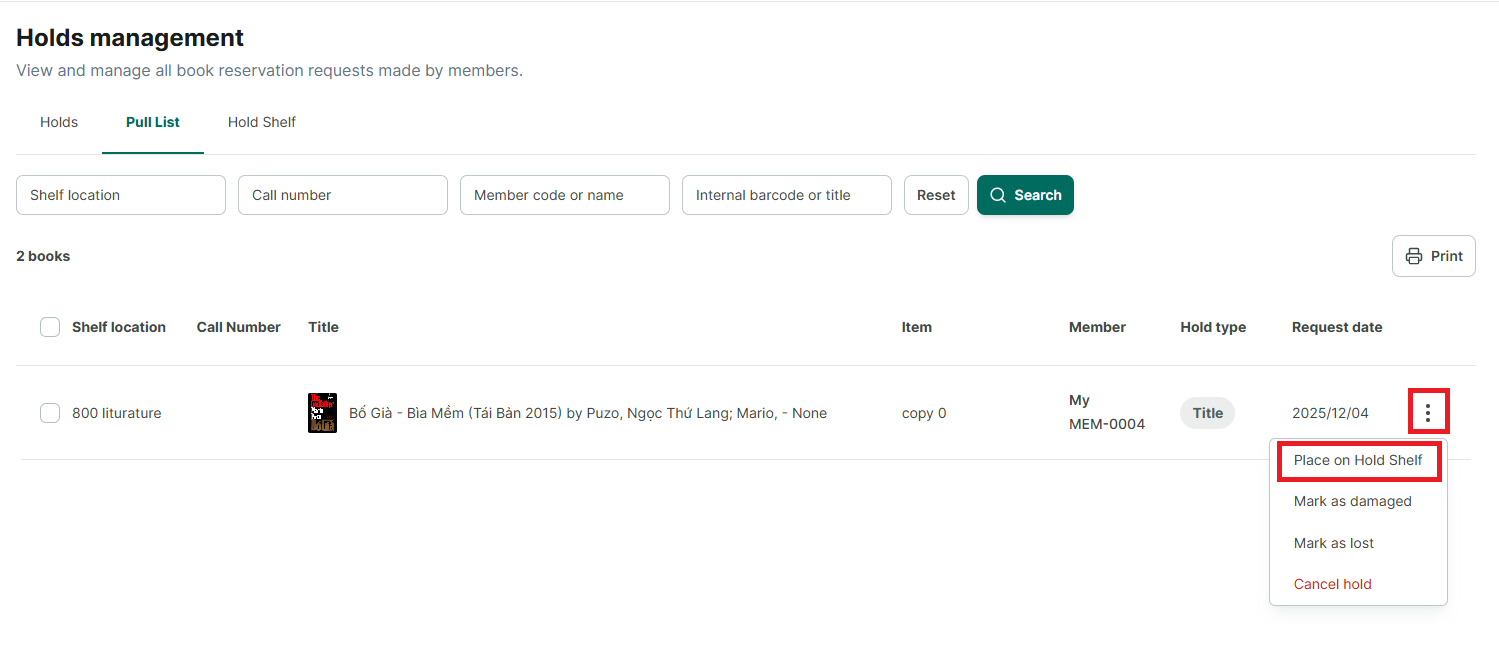The height and width of the screenshot is (656, 1499).
Task: Open the Hold Shelf tab
Action: pyautogui.click(x=262, y=122)
